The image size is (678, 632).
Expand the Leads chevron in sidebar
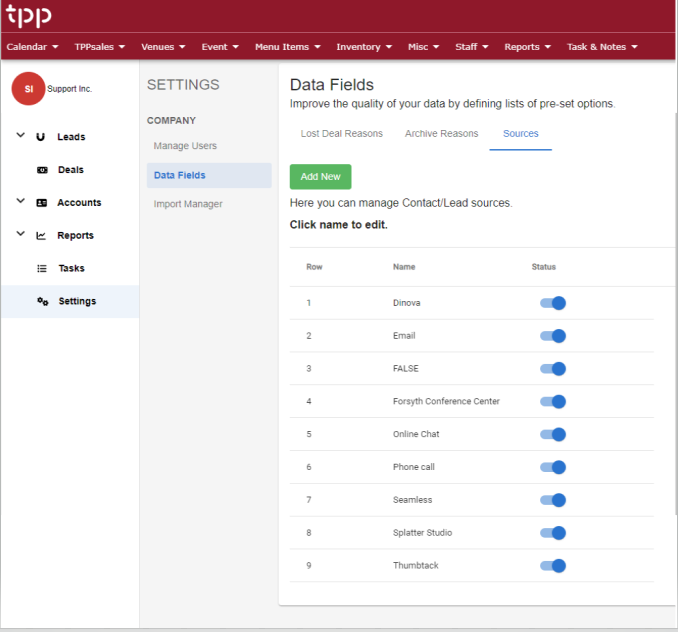[20, 135]
